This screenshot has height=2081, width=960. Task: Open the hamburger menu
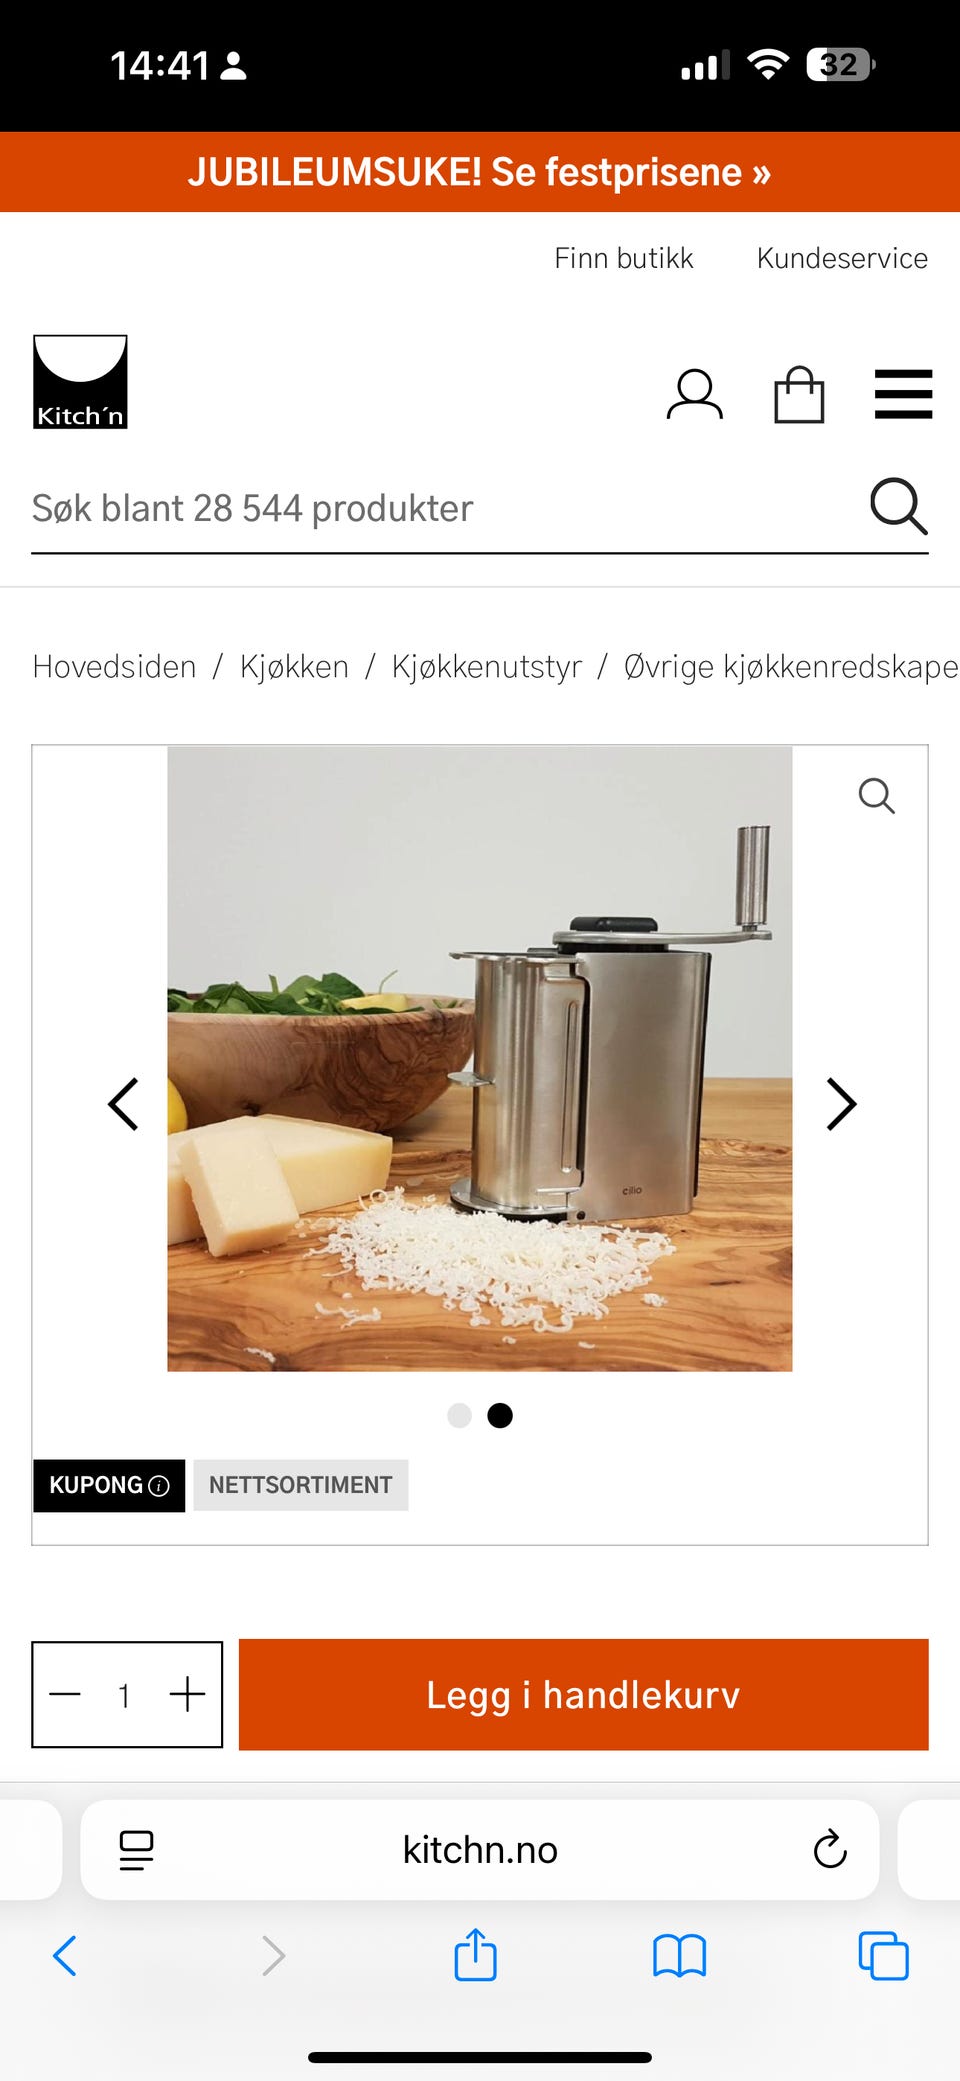pos(903,394)
